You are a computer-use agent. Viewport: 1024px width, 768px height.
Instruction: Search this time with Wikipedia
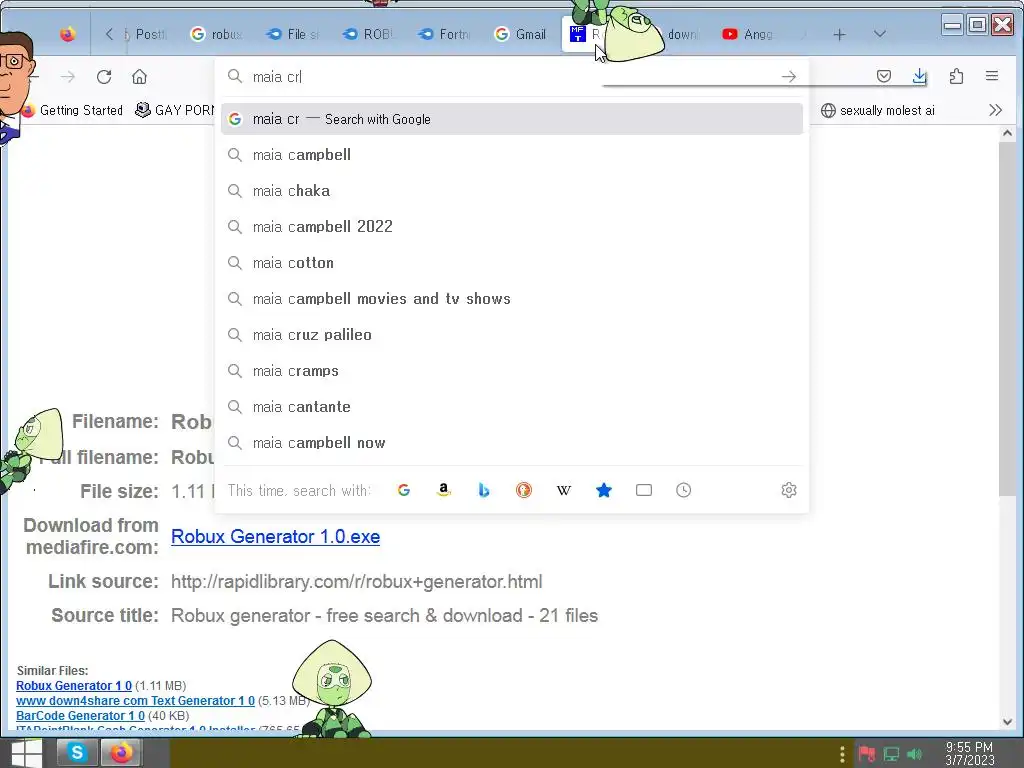[564, 490]
